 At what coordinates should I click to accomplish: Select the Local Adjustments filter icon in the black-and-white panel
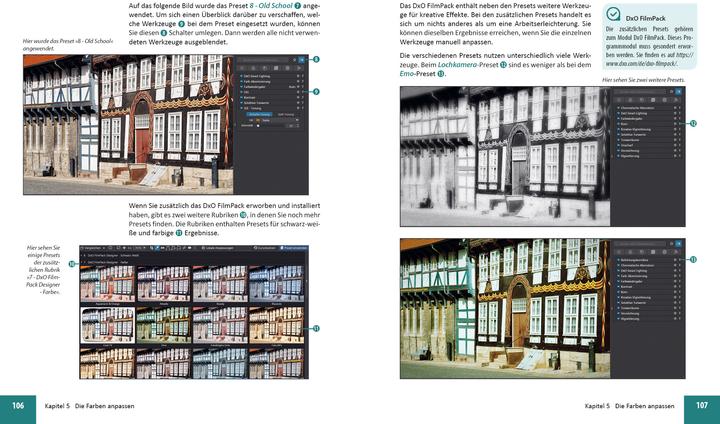click(x=664, y=100)
